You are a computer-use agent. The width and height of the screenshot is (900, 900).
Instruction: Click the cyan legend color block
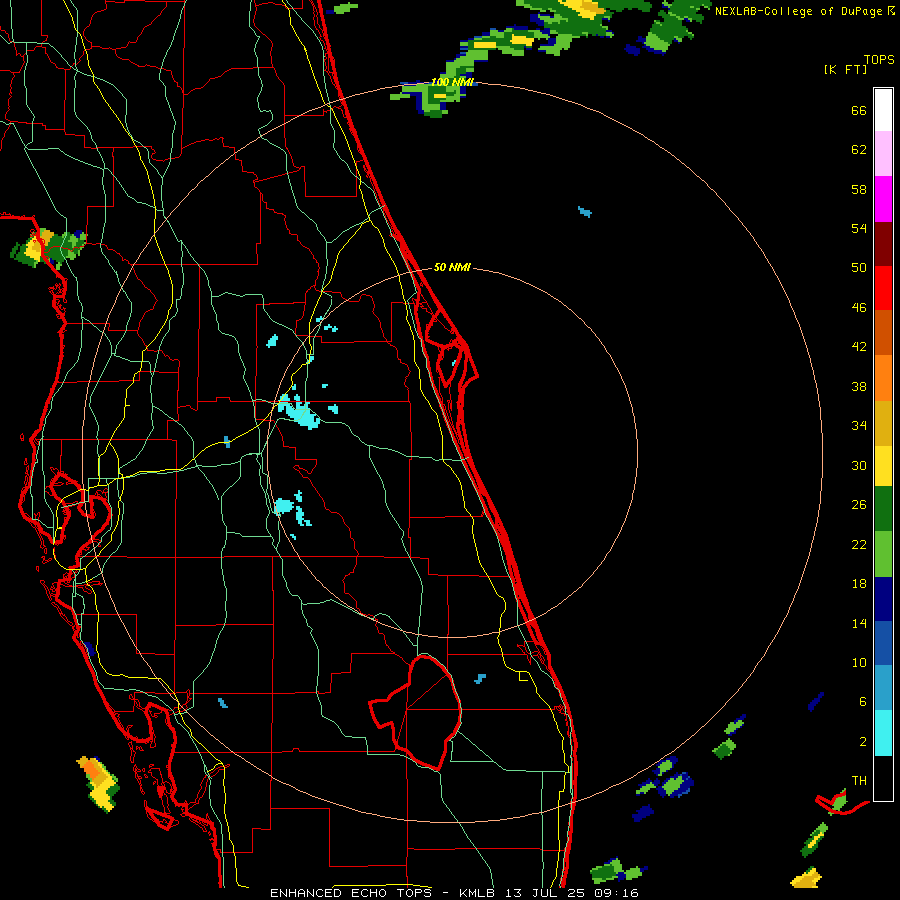pyautogui.click(x=883, y=733)
